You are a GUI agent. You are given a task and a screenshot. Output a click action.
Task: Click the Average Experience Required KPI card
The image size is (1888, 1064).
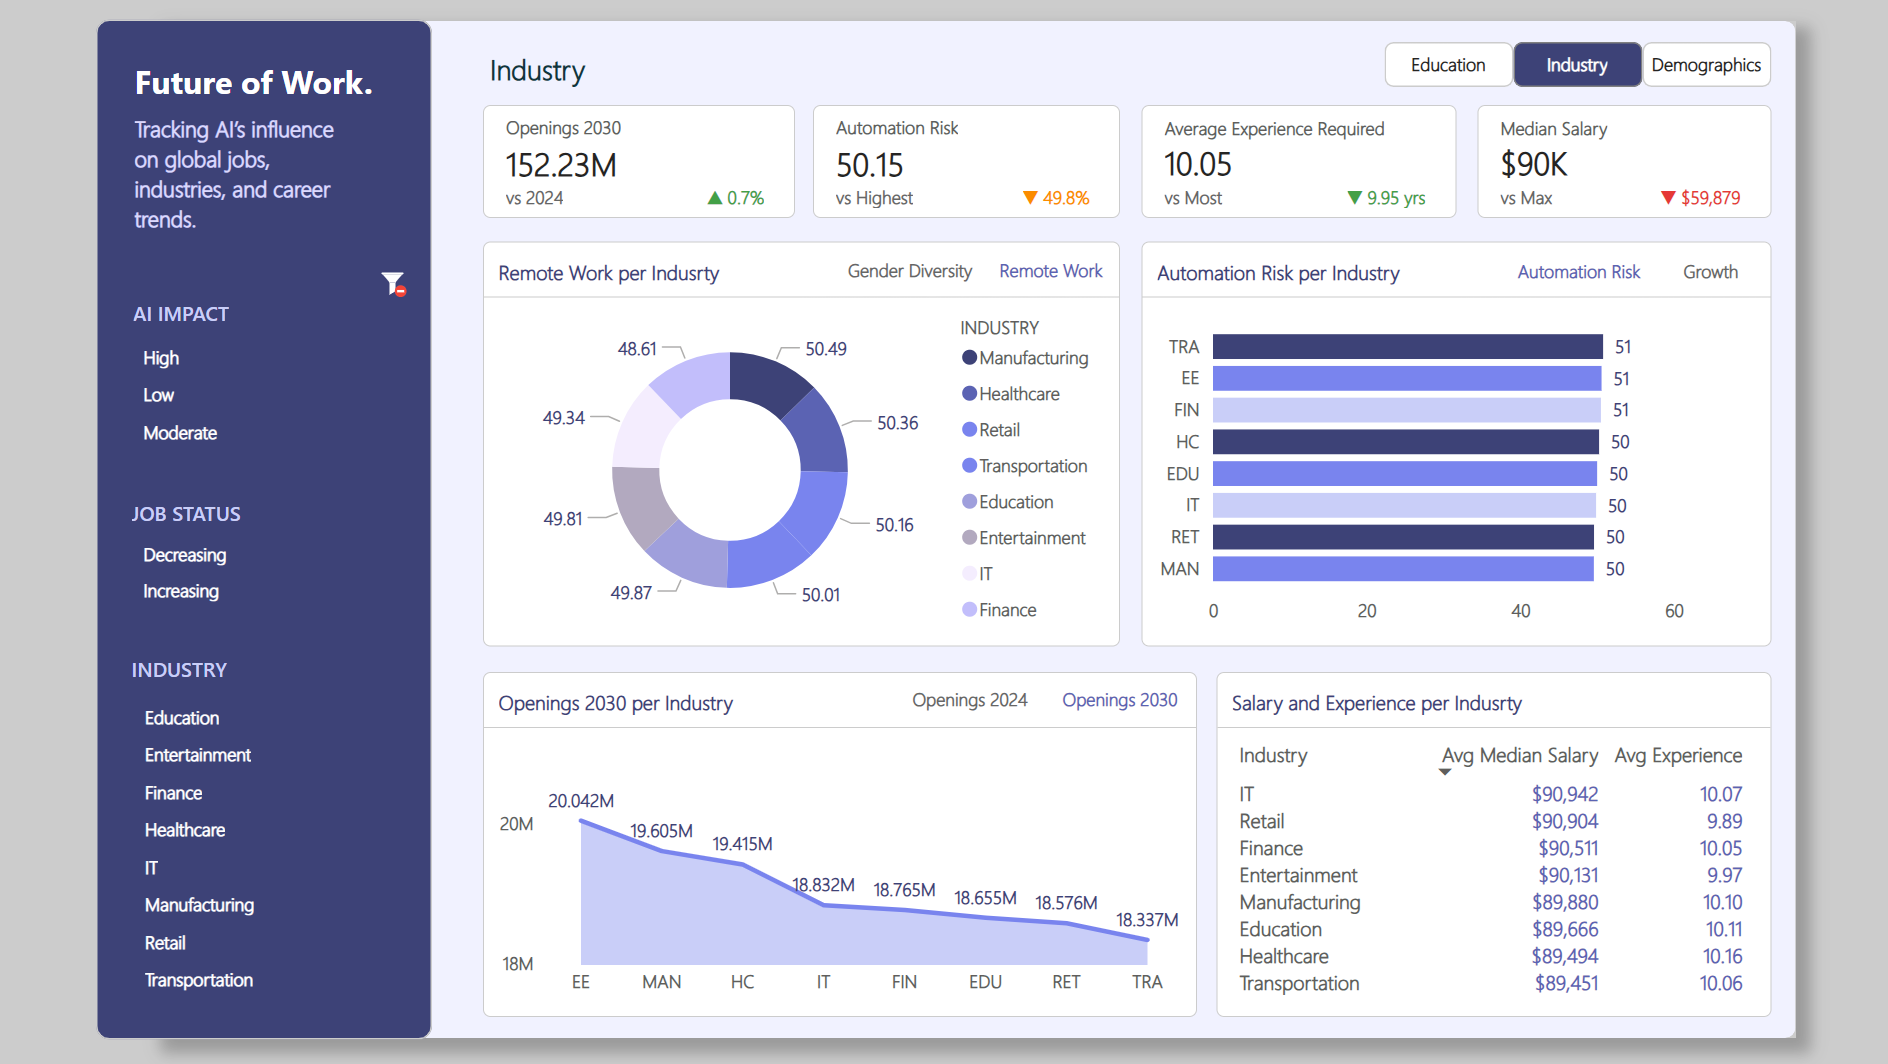[1299, 161]
